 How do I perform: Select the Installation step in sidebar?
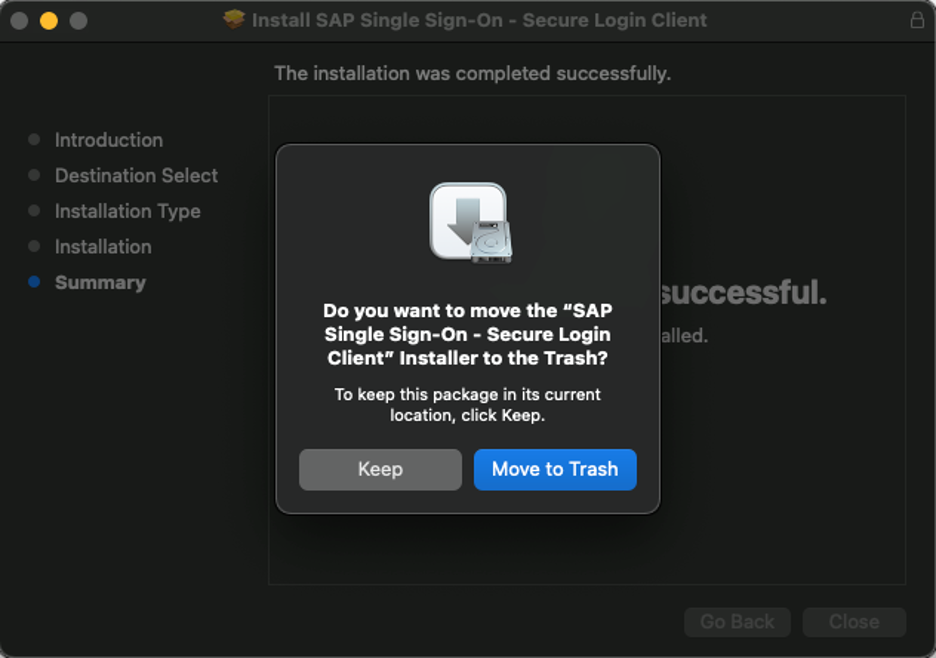tap(103, 247)
